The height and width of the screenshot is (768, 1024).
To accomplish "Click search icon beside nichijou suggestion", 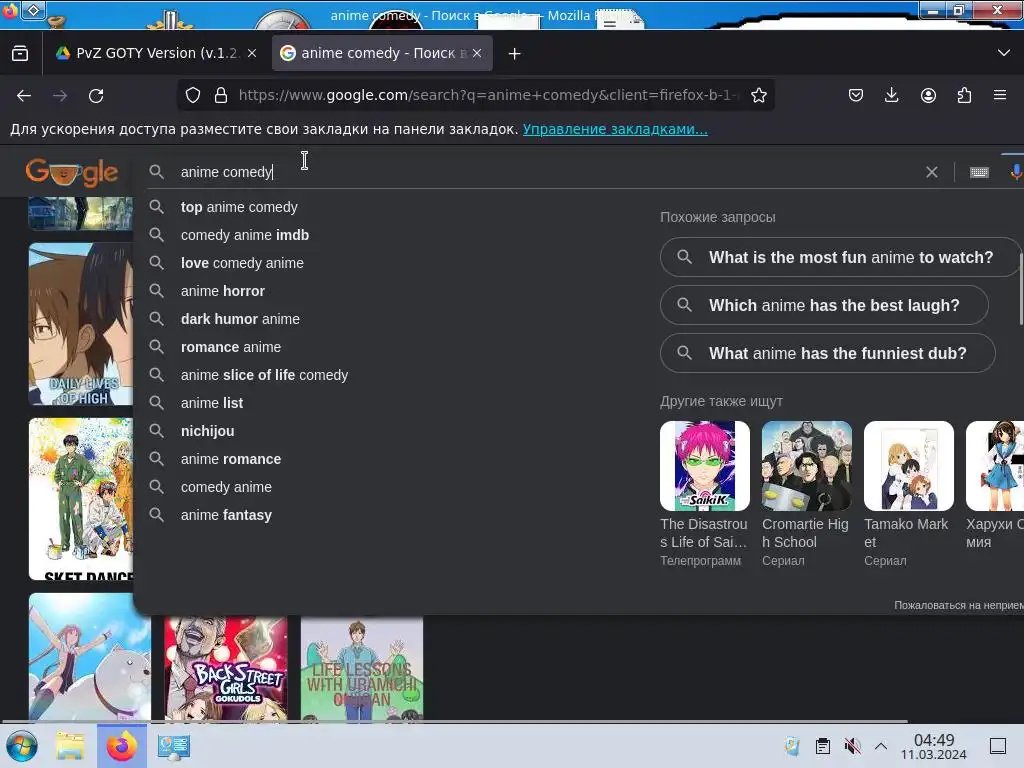I will click(x=157, y=431).
